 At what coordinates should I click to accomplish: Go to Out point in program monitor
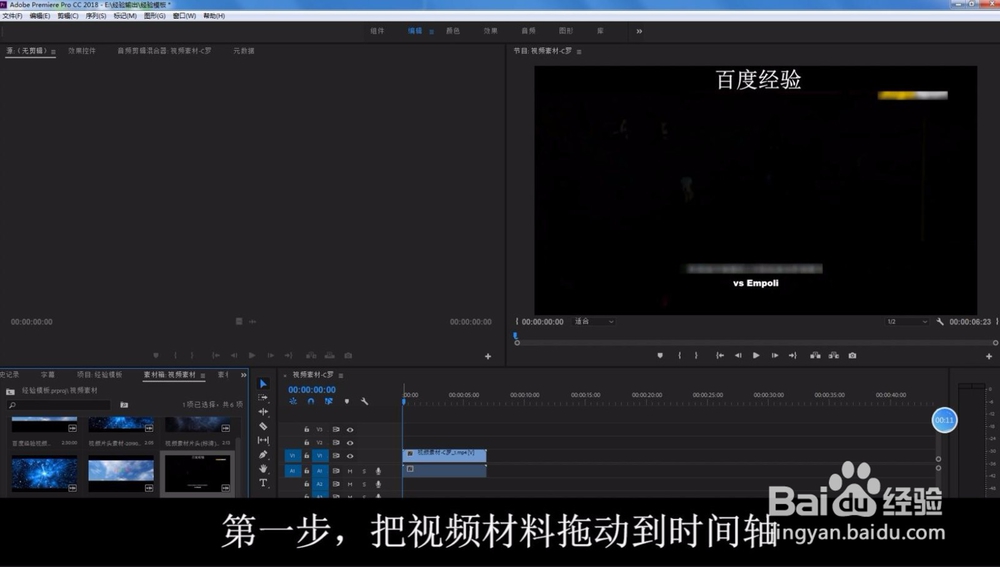(793, 356)
